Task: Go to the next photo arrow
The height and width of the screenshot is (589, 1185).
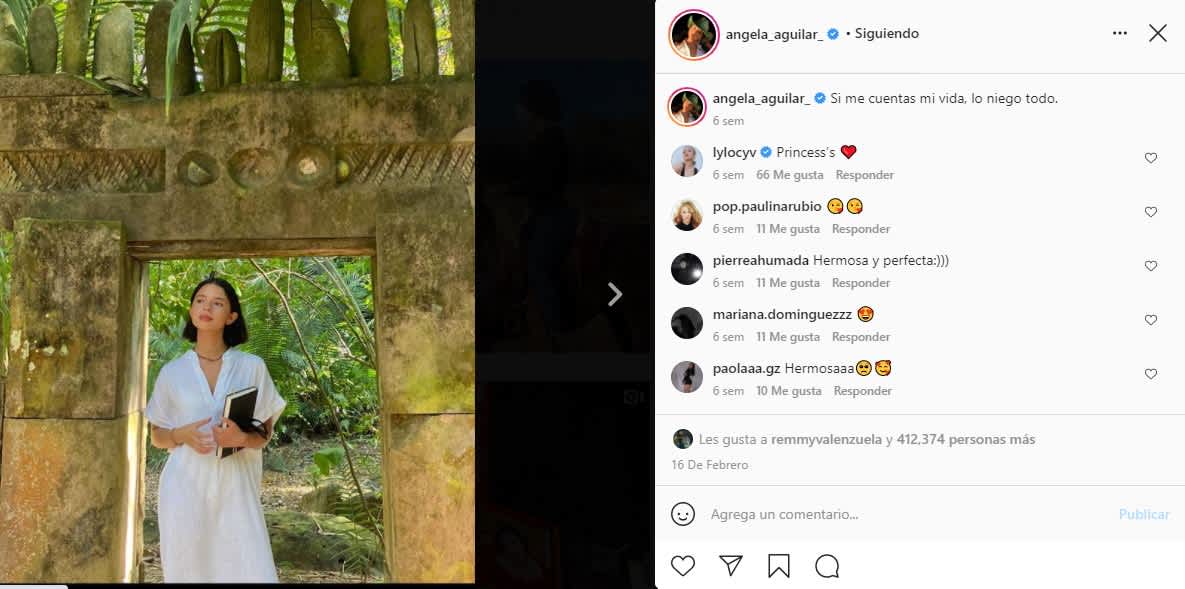Action: (x=615, y=294)
